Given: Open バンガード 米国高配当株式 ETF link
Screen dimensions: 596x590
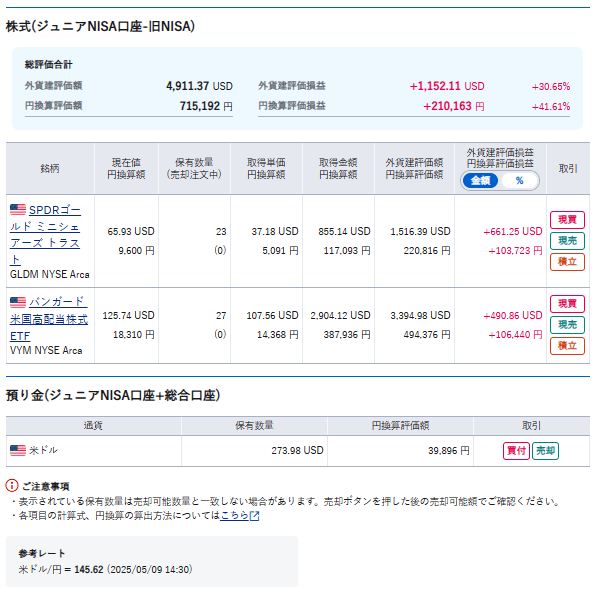Looking at the screenshot, I should coord(49,319).
